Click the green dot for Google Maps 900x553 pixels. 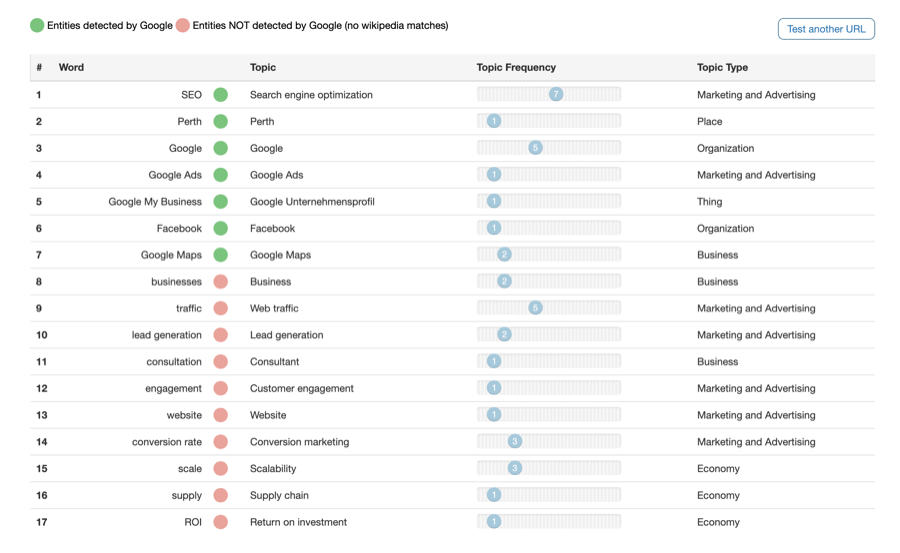coord(220,255)
